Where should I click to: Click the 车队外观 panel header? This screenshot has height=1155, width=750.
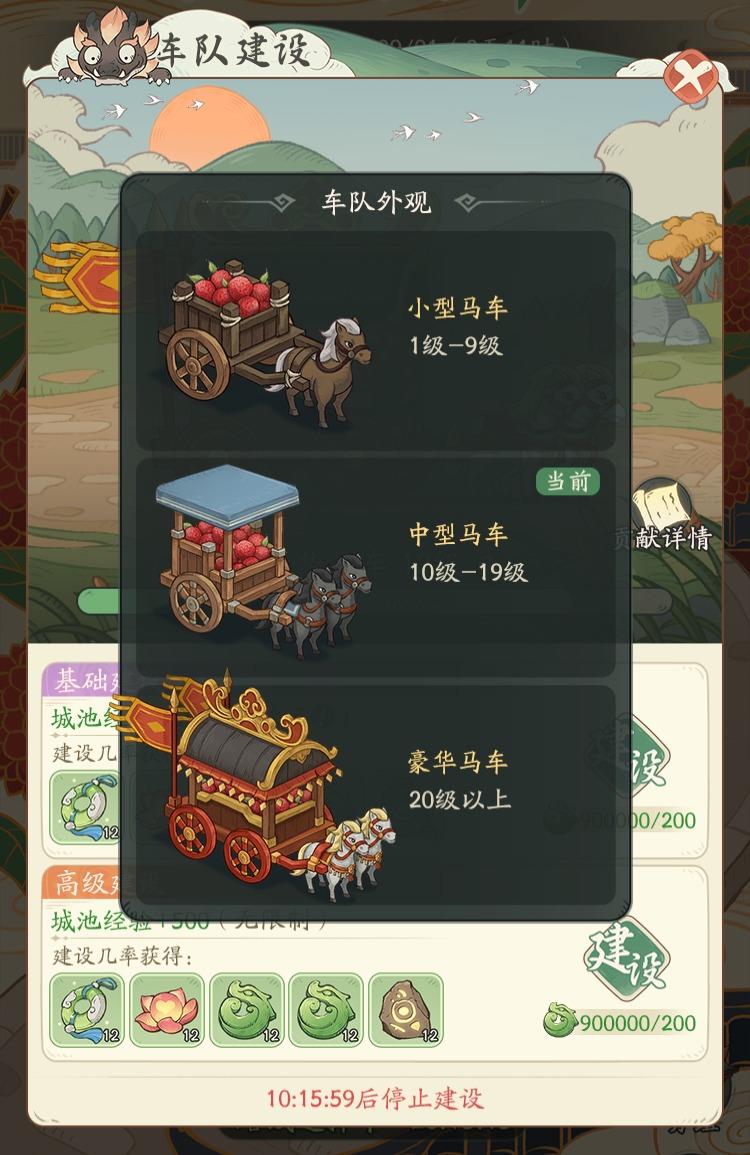(376, 202)
